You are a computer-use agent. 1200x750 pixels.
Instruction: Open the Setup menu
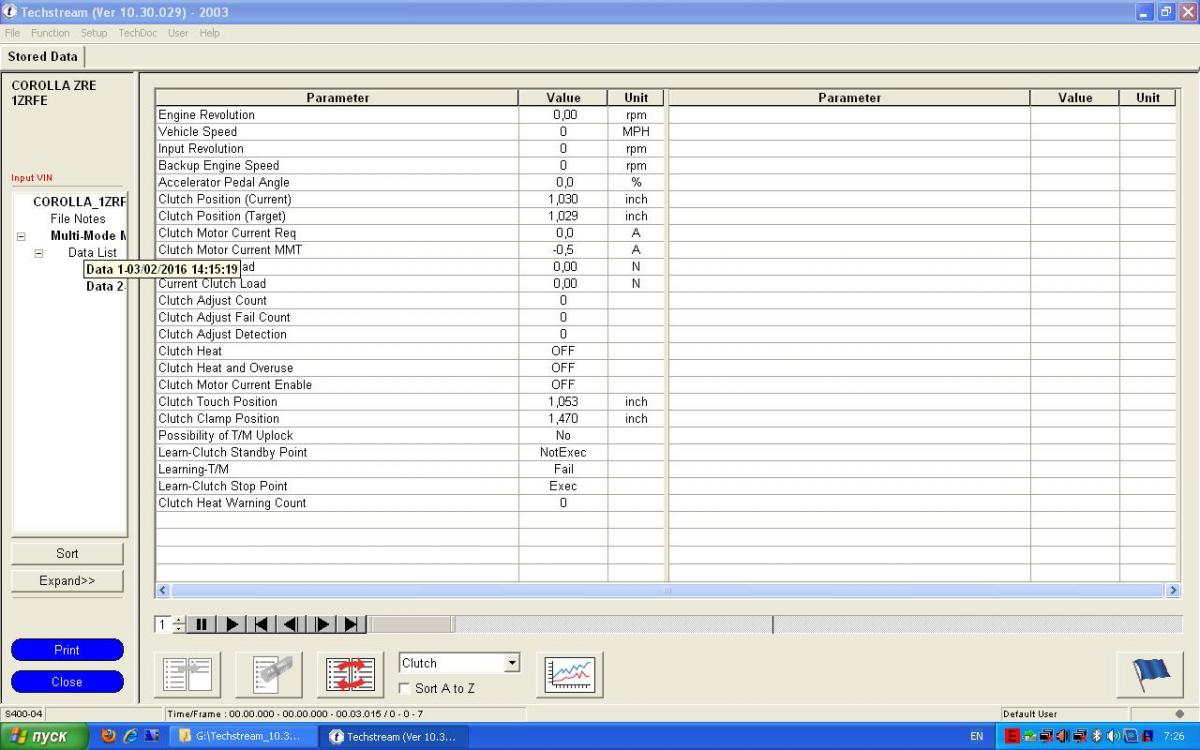click(x=94, y=33)
